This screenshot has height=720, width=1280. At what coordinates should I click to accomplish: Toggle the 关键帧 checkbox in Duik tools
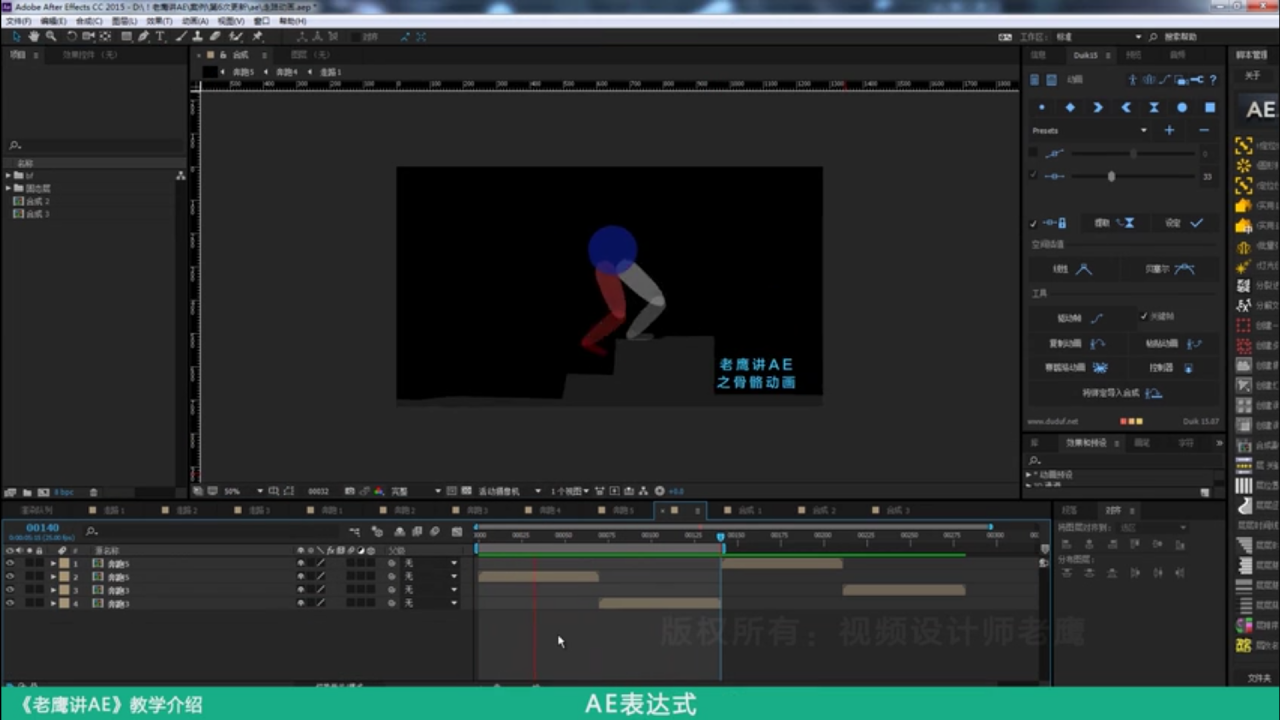[x=1145, y=316]
